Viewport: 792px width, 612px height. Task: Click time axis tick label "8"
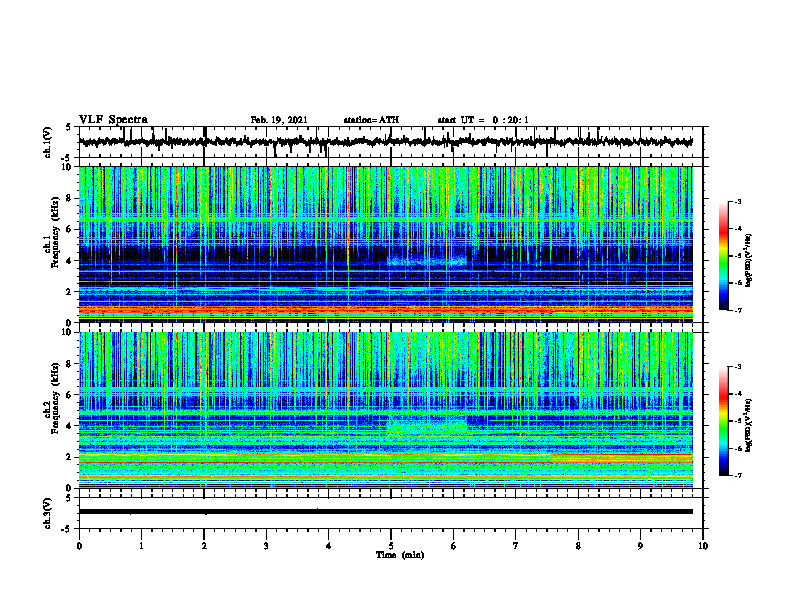(578, 546)
